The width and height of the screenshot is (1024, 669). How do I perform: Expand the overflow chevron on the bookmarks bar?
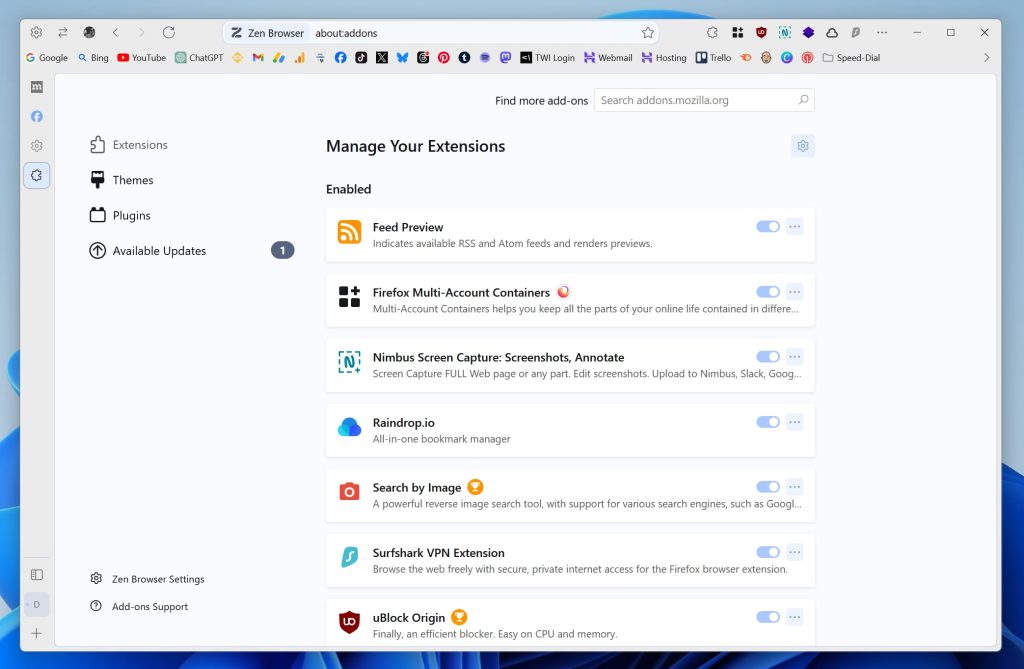tap(986, 57)
